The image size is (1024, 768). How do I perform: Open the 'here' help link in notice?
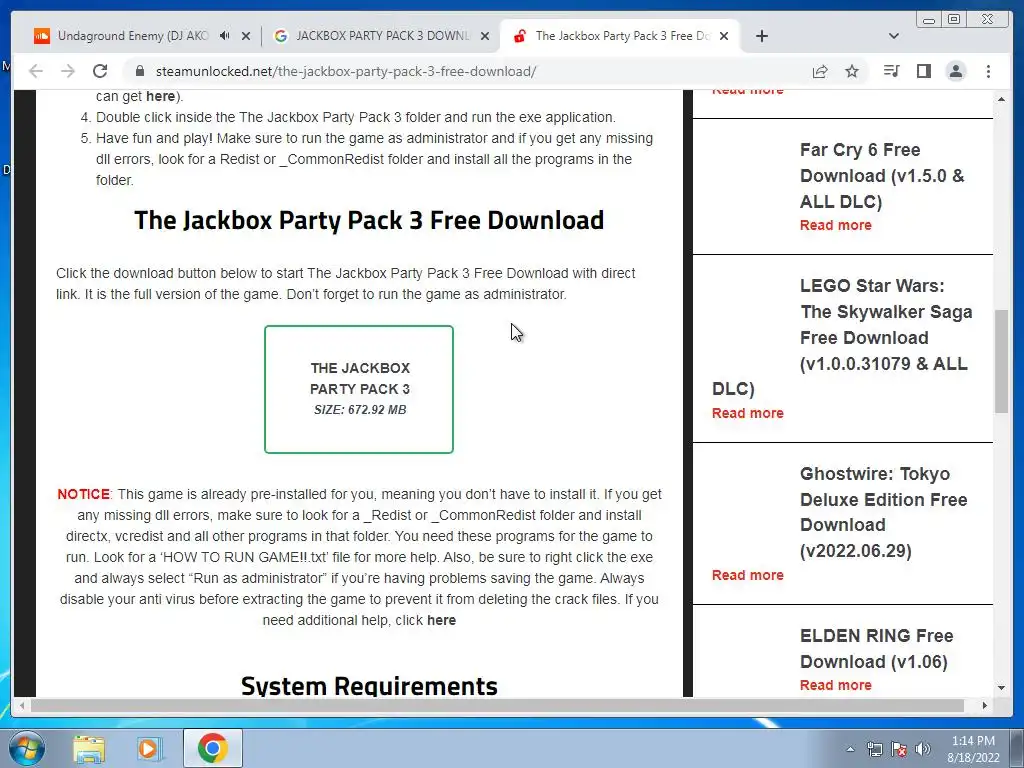pos(441,620)
